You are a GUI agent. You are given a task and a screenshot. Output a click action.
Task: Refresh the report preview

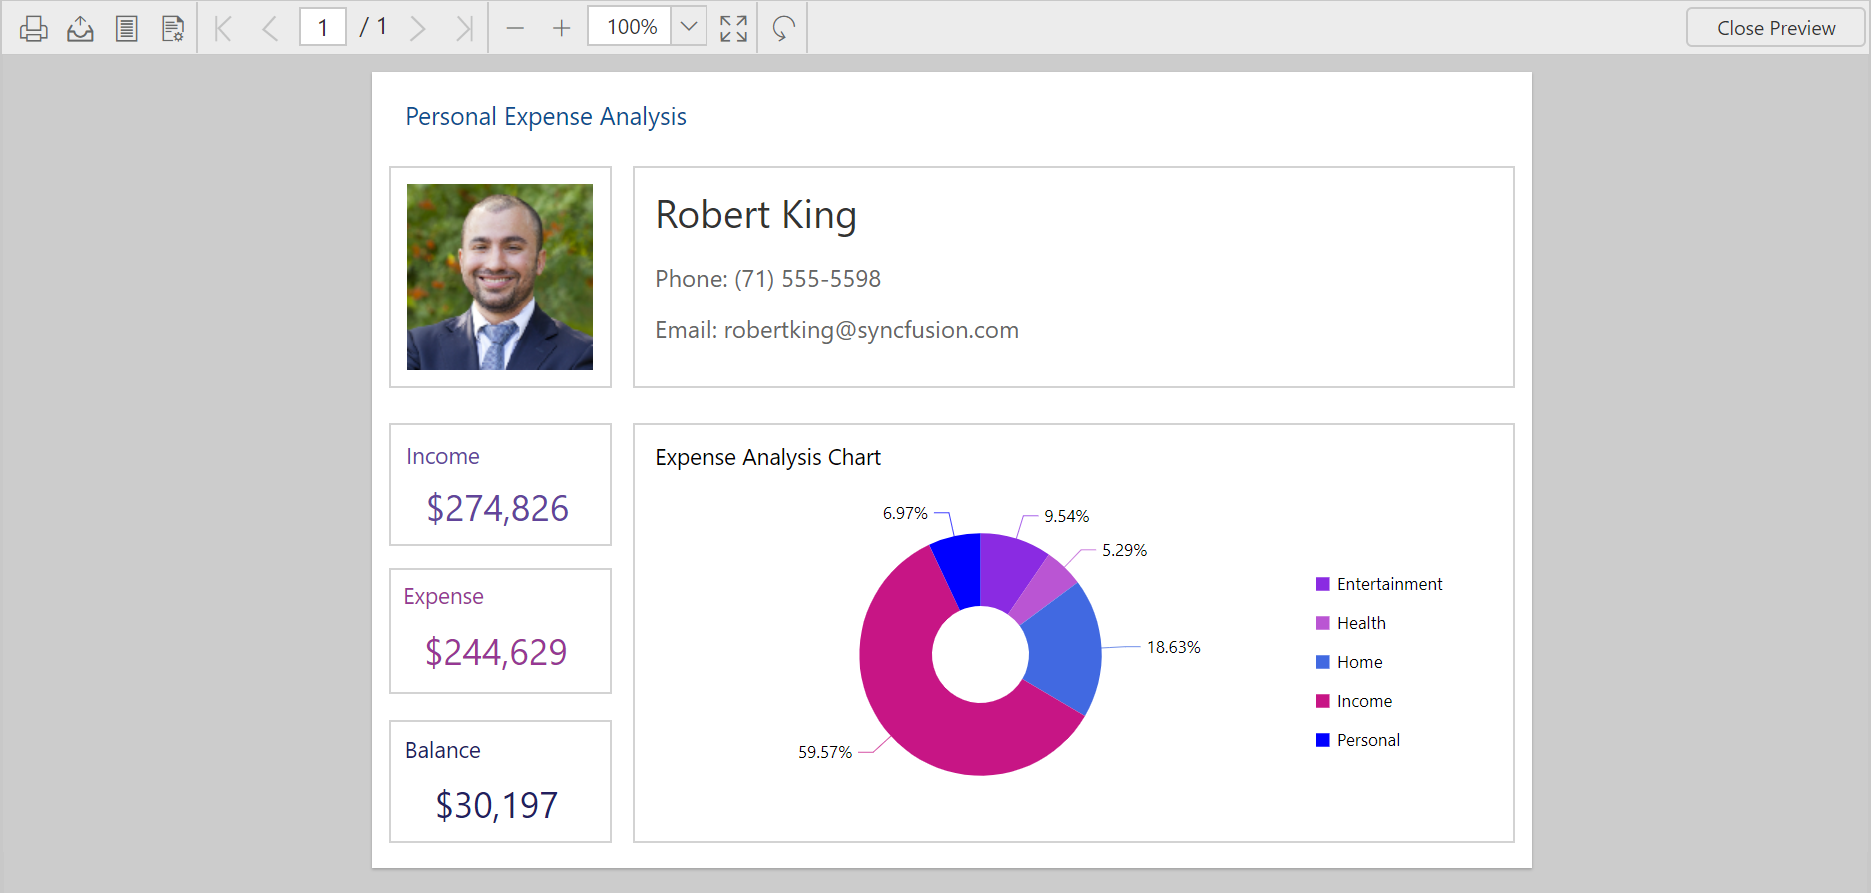pyautogui.click(x=783, y=28)
